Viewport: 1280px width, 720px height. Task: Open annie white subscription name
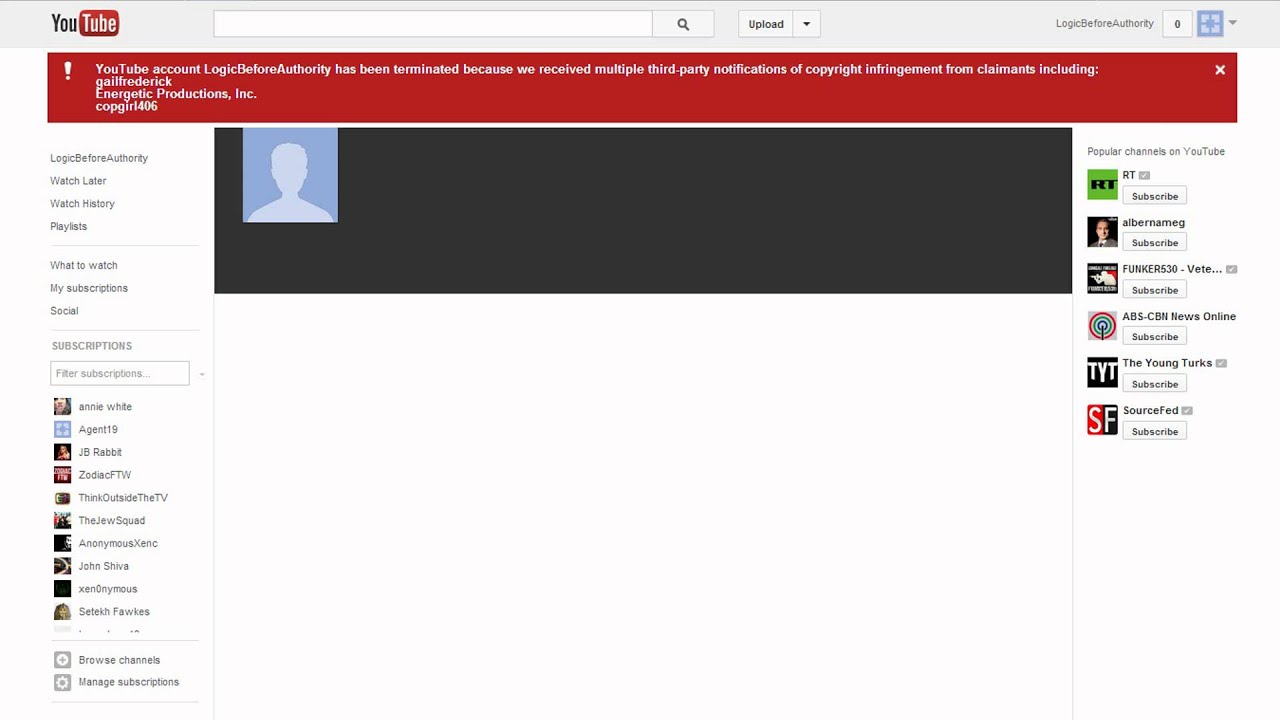pos(105,407)
